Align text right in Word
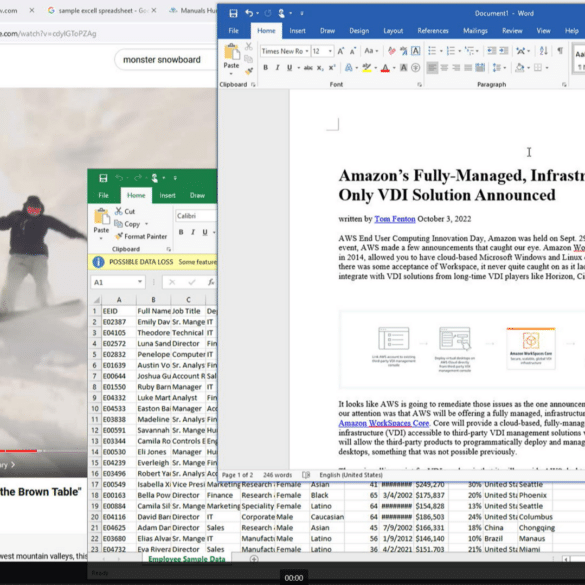This screenshot has width=585, height=585. 456,68
